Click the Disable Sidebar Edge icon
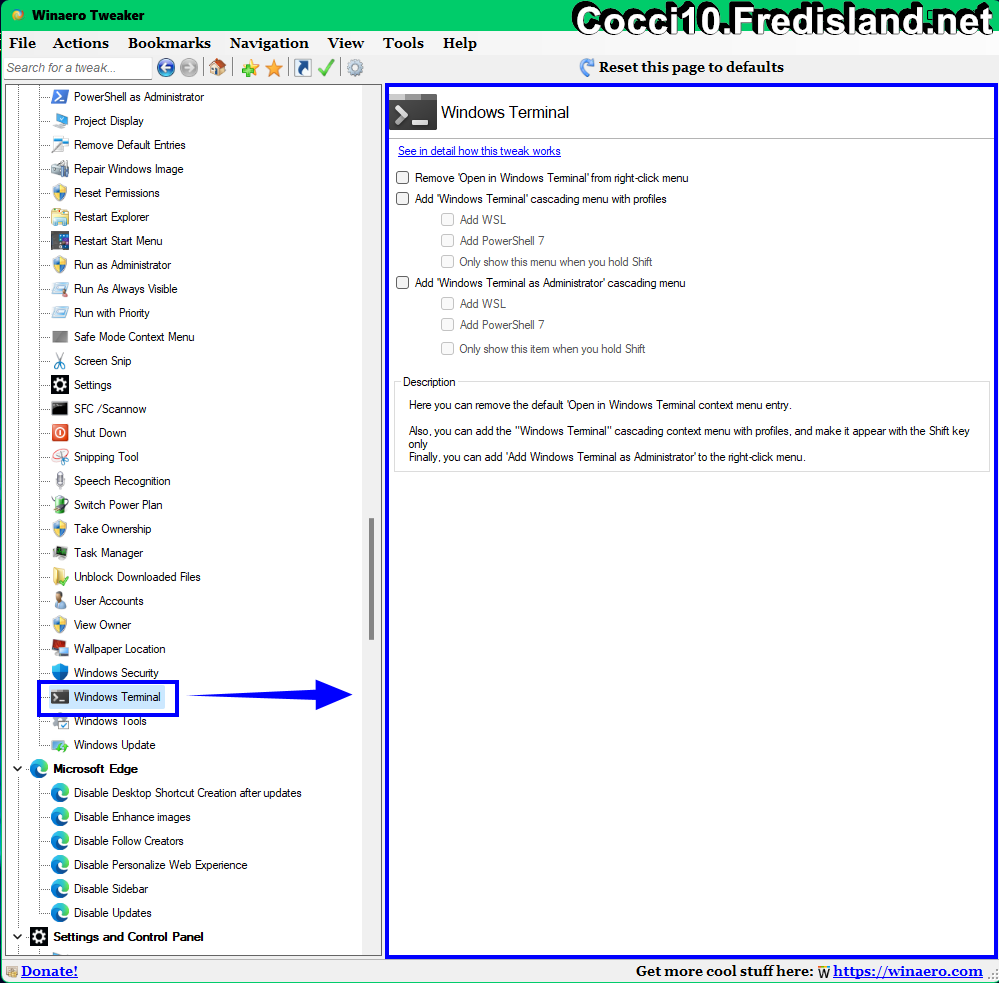Viewport: 999px width, 983px height. pyautogui.click(x=60, y=889)
